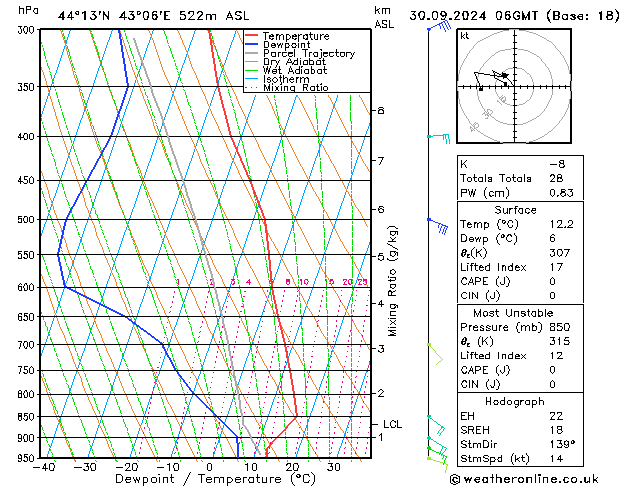Click the K index value -8
Image resolution: width=629 pixels, height=486 pixels.
click(557, 164)
